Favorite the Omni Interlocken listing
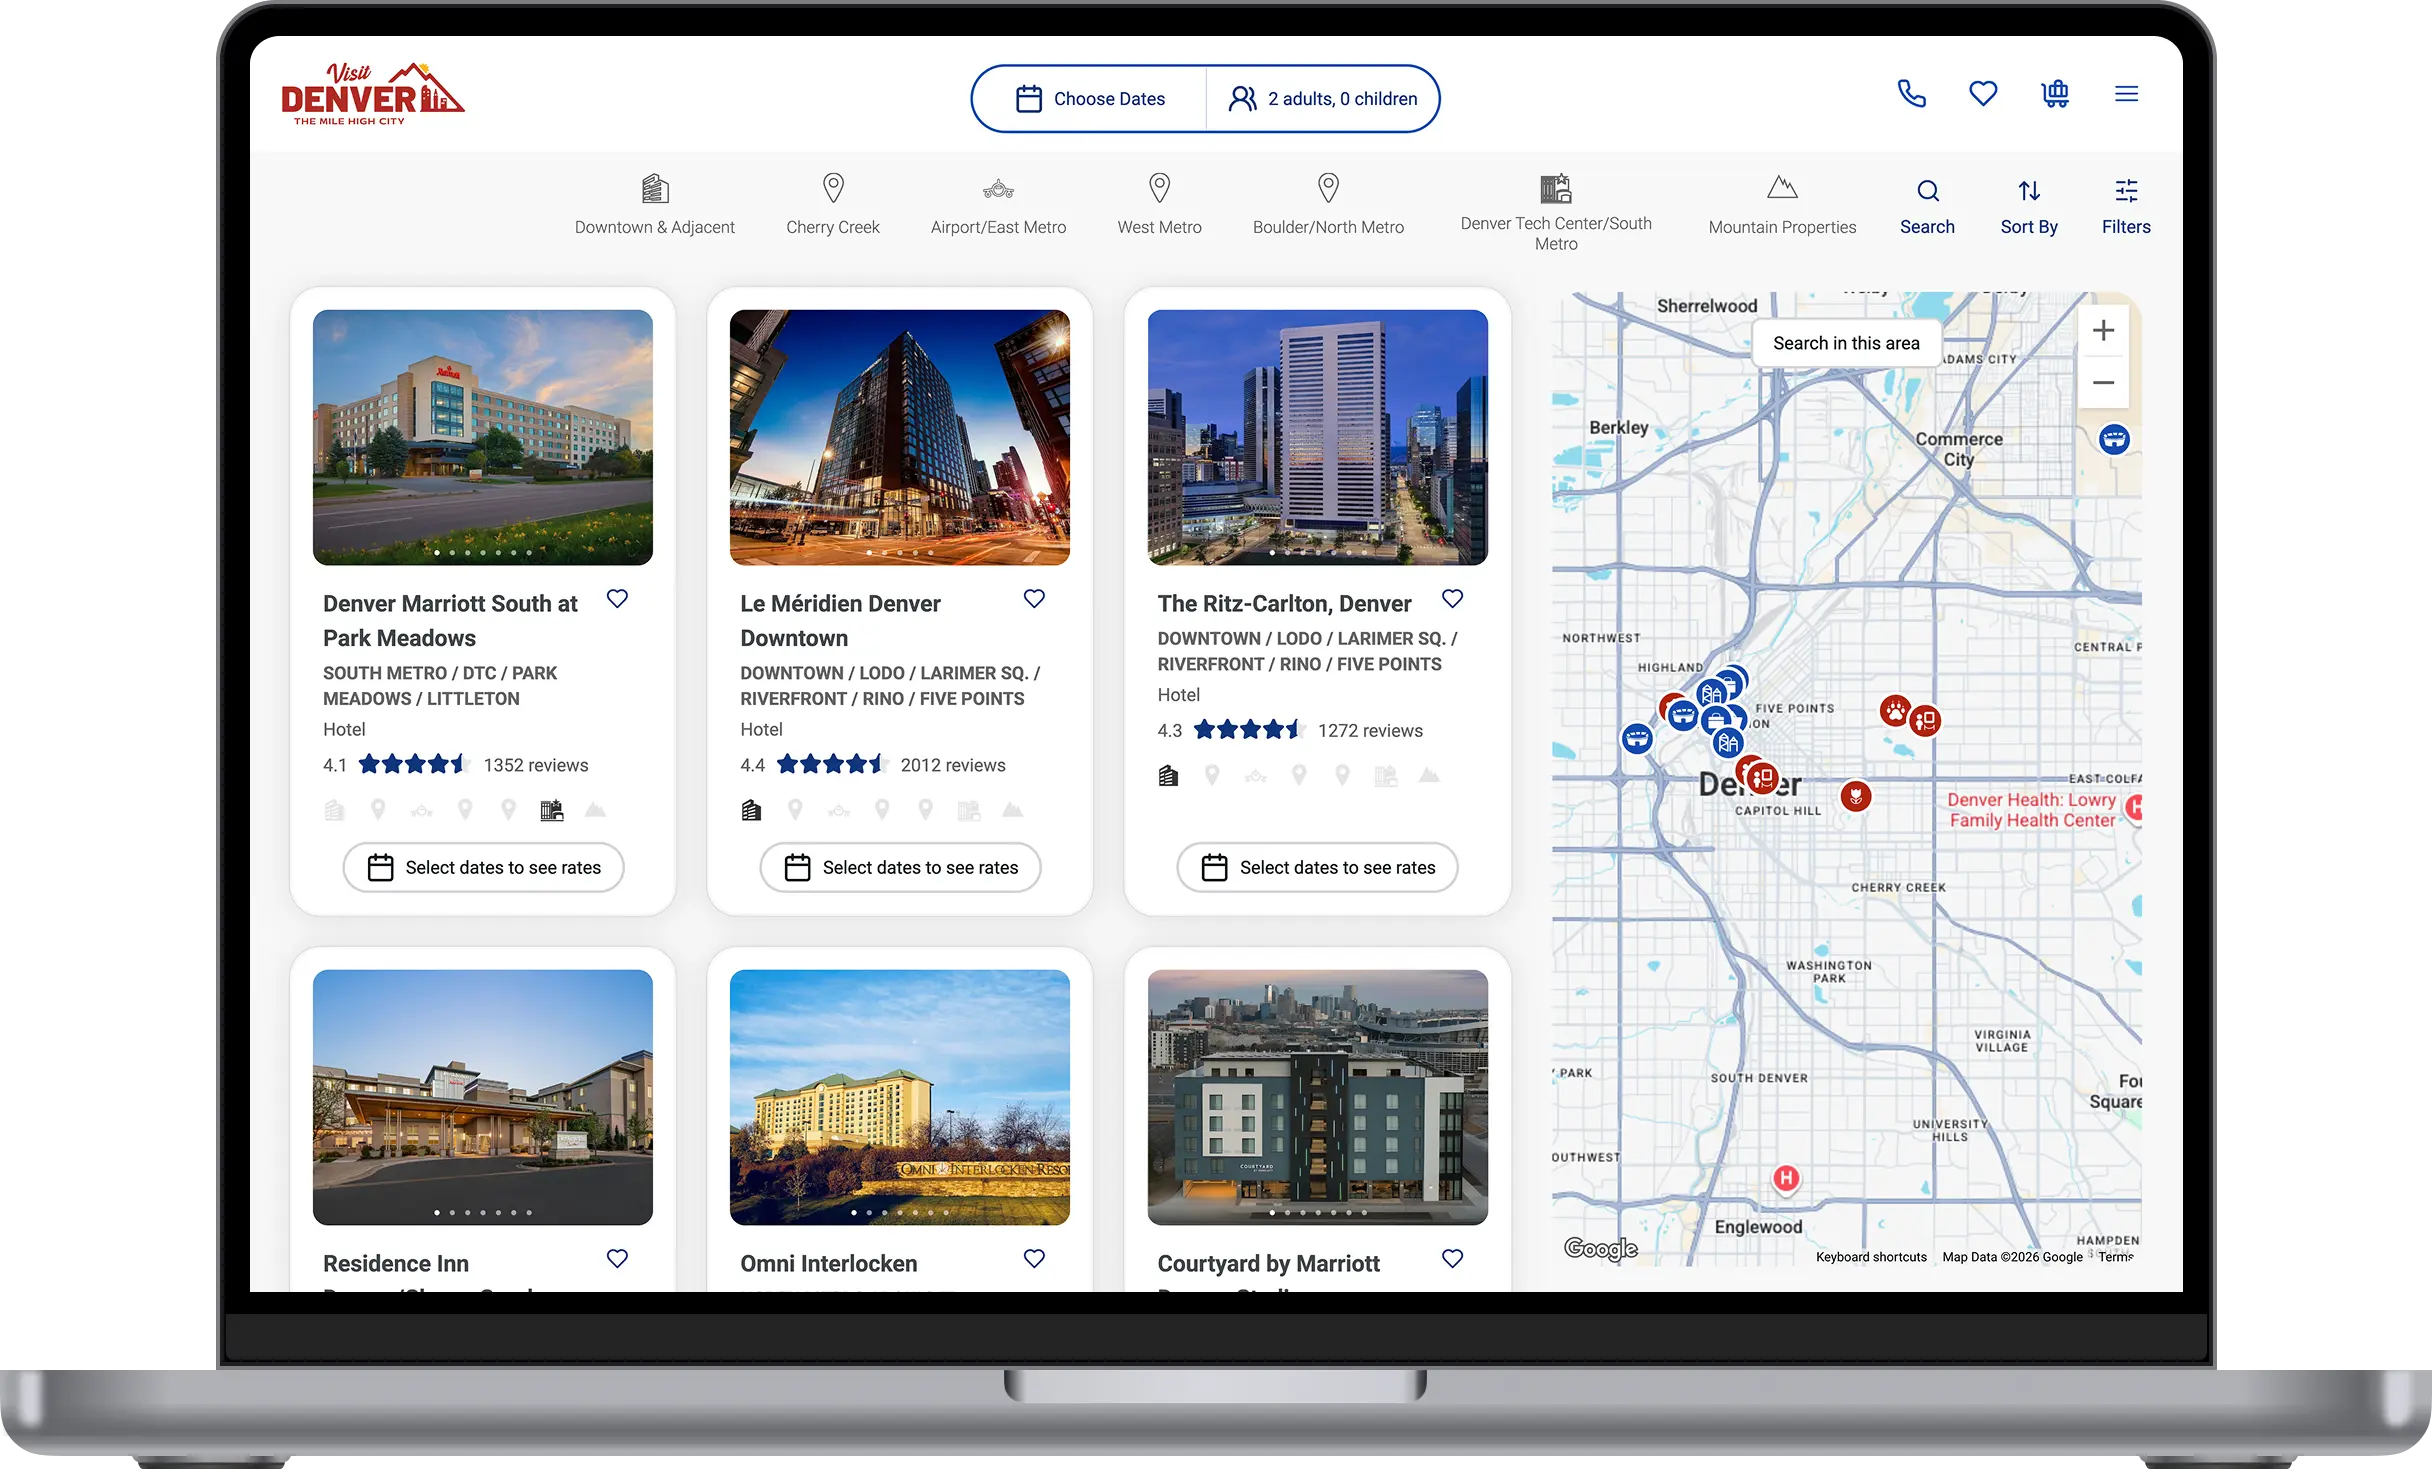 [1034, 1259]
